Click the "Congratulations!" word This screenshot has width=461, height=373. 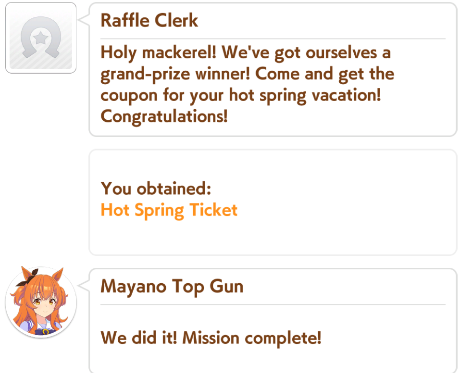pos(164,117)
